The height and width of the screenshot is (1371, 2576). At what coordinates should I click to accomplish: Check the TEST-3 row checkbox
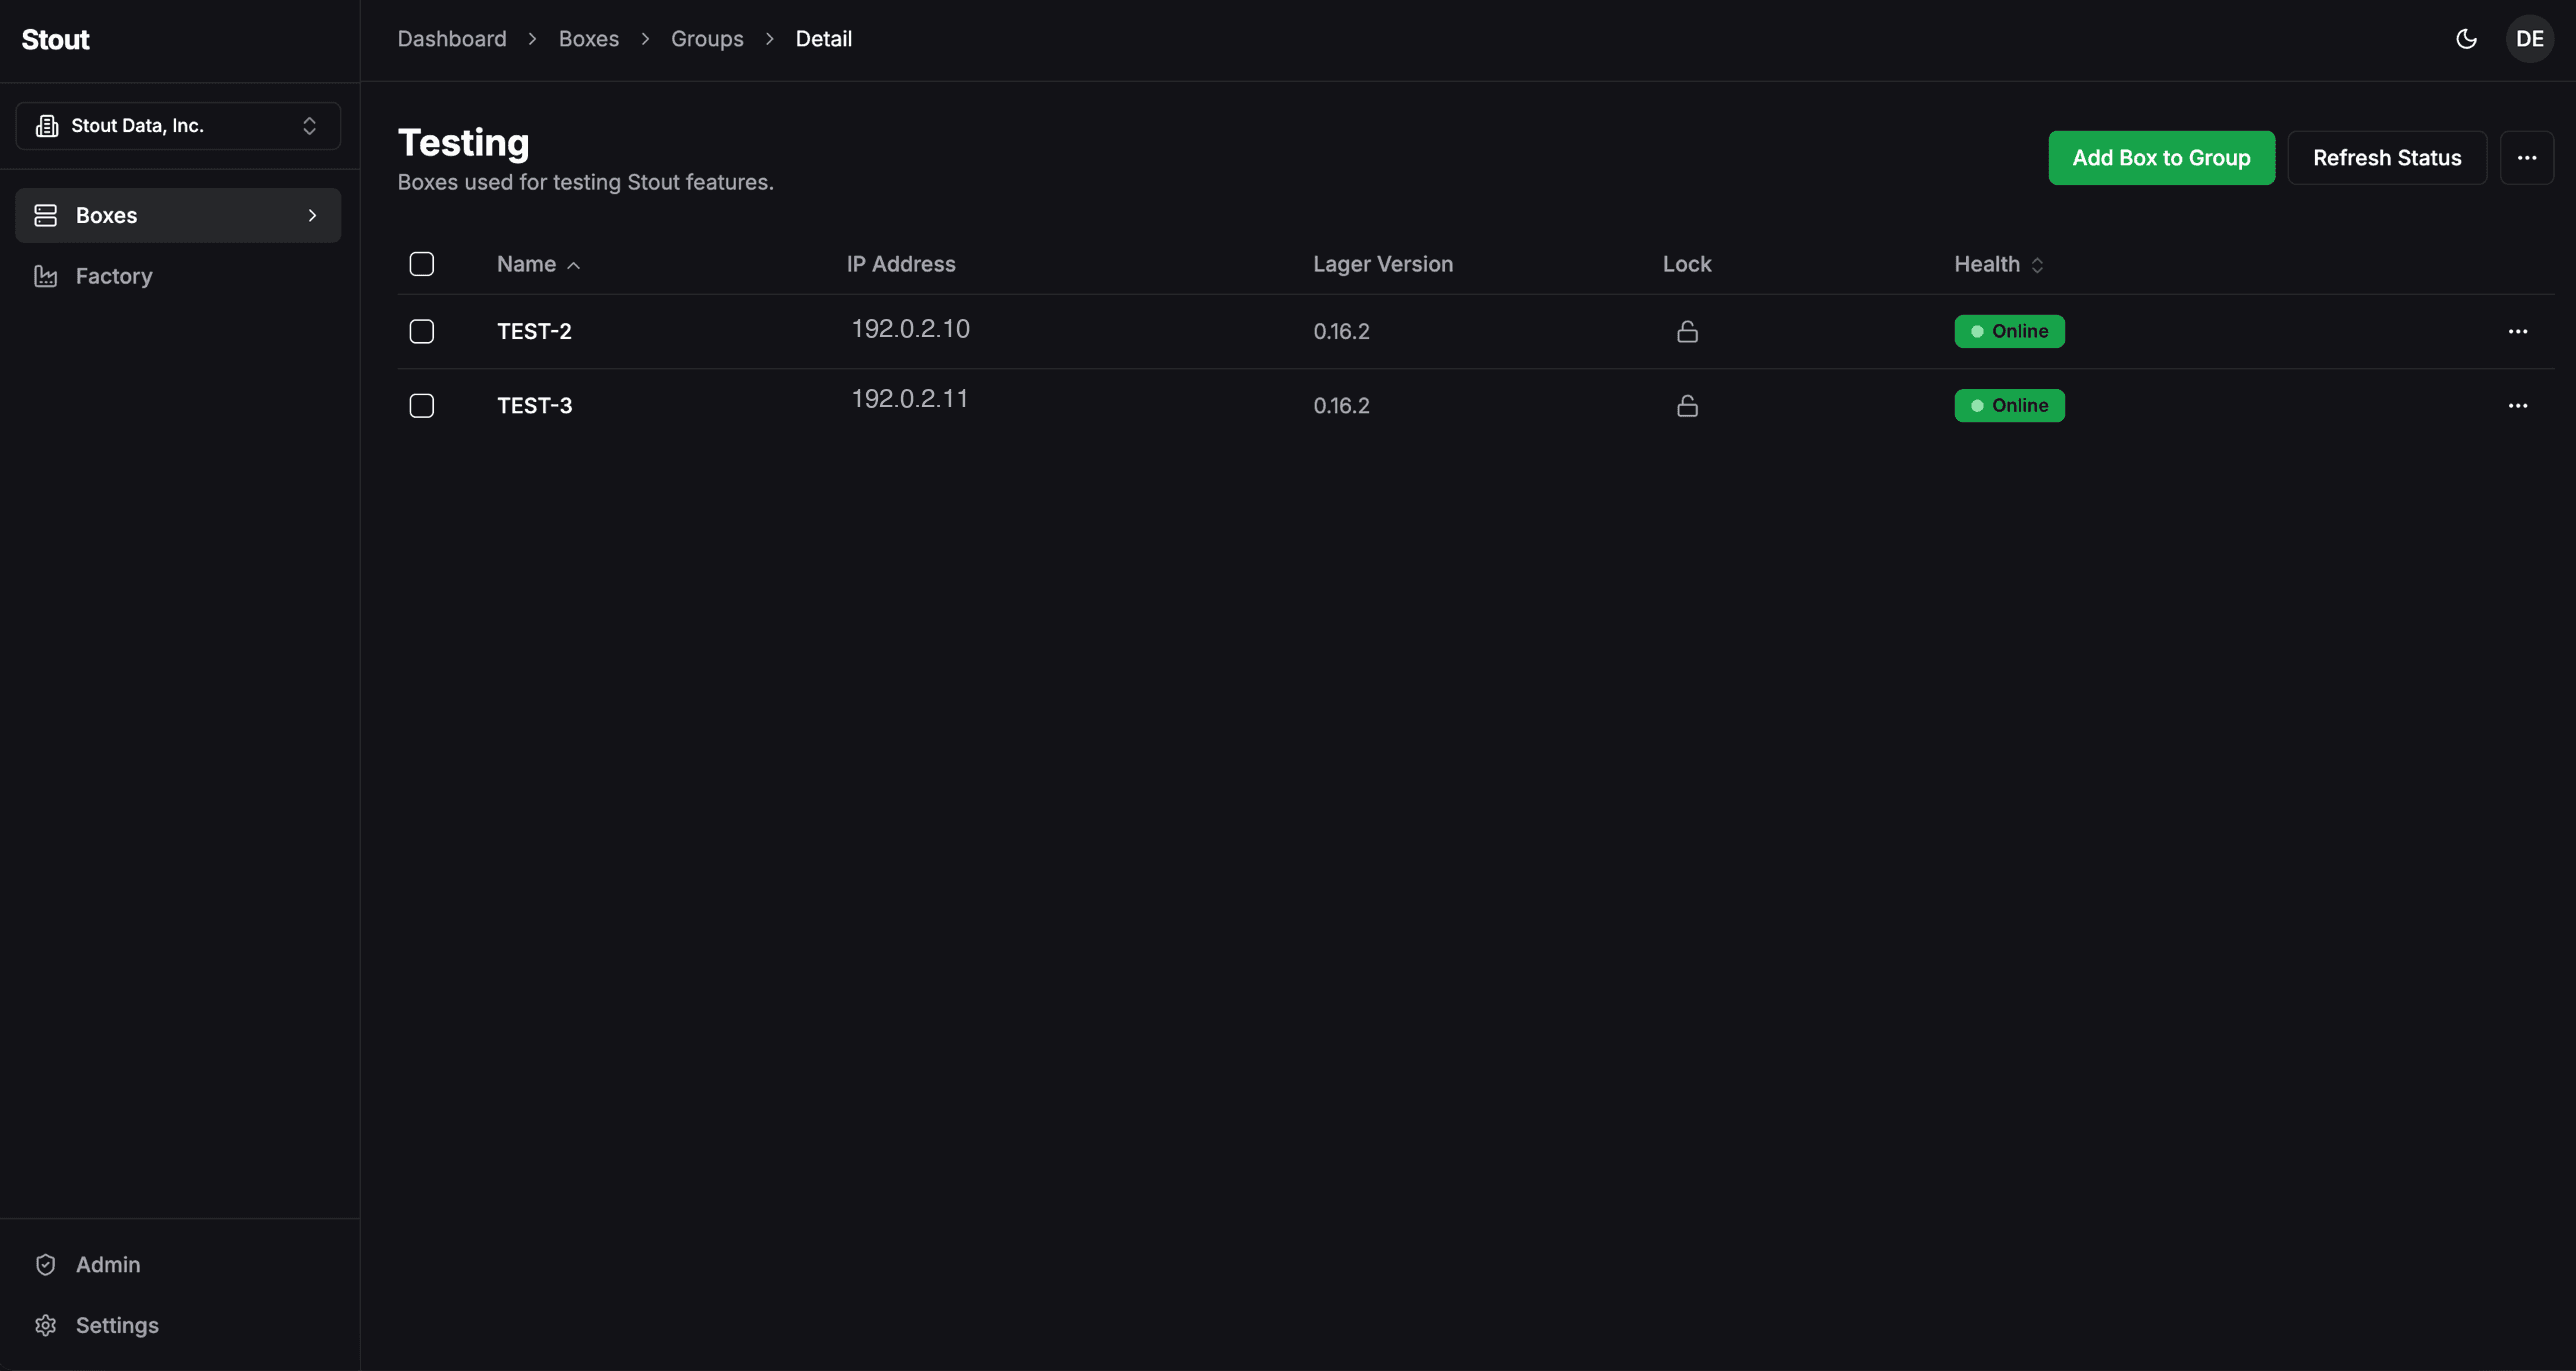[422, 406]
